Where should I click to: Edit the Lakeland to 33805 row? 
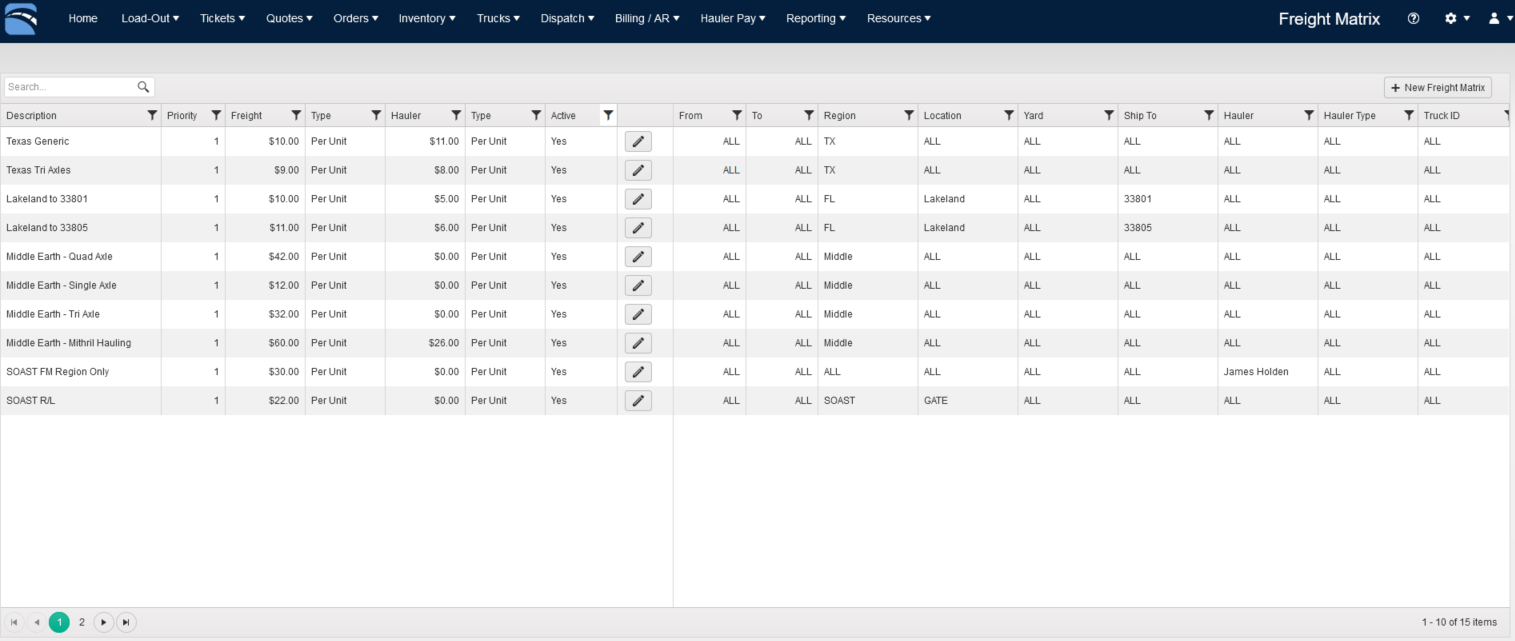[637, 228]
